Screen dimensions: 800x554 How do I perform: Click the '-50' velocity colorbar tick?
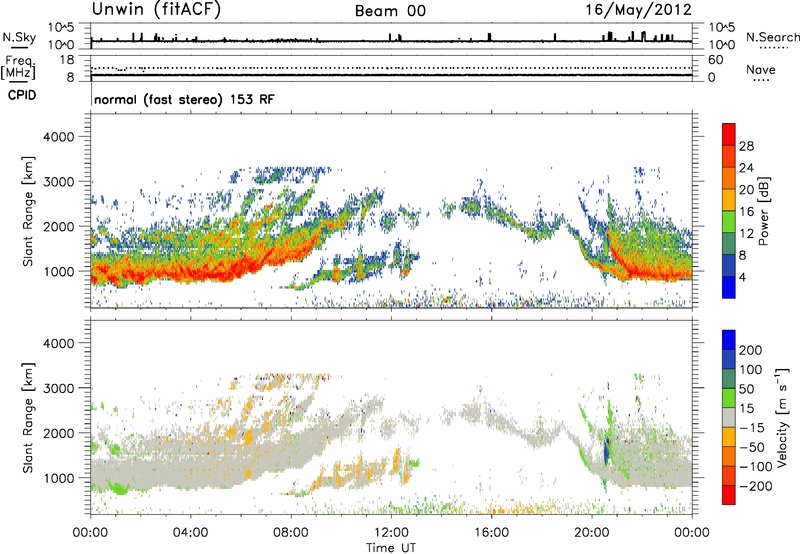click(752, 447)
